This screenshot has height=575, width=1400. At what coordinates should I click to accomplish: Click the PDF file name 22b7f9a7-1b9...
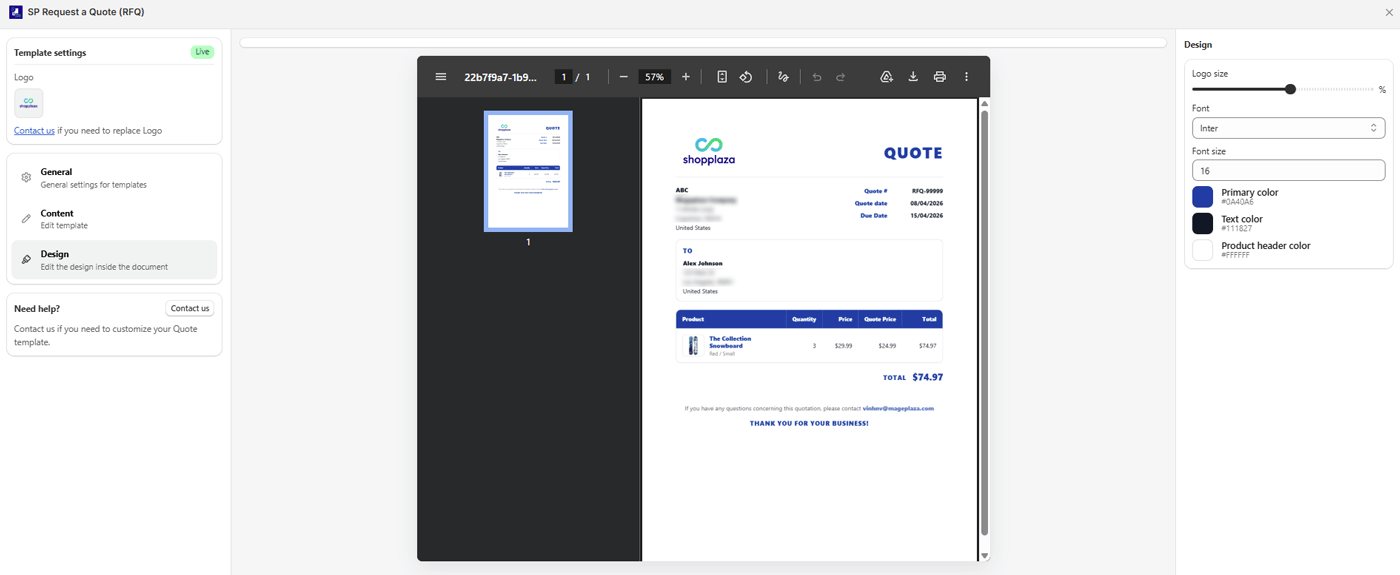pyautogui.click(x=500, y=77)
